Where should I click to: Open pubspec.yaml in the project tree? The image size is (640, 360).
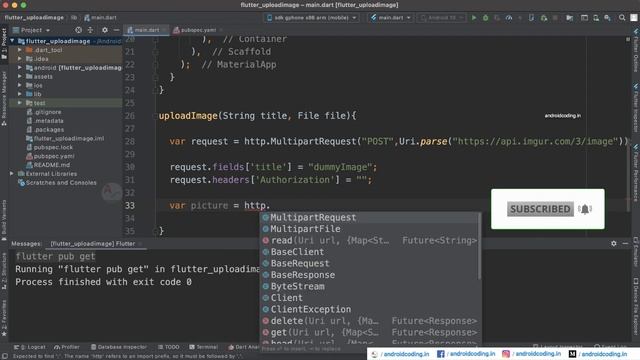50,156
